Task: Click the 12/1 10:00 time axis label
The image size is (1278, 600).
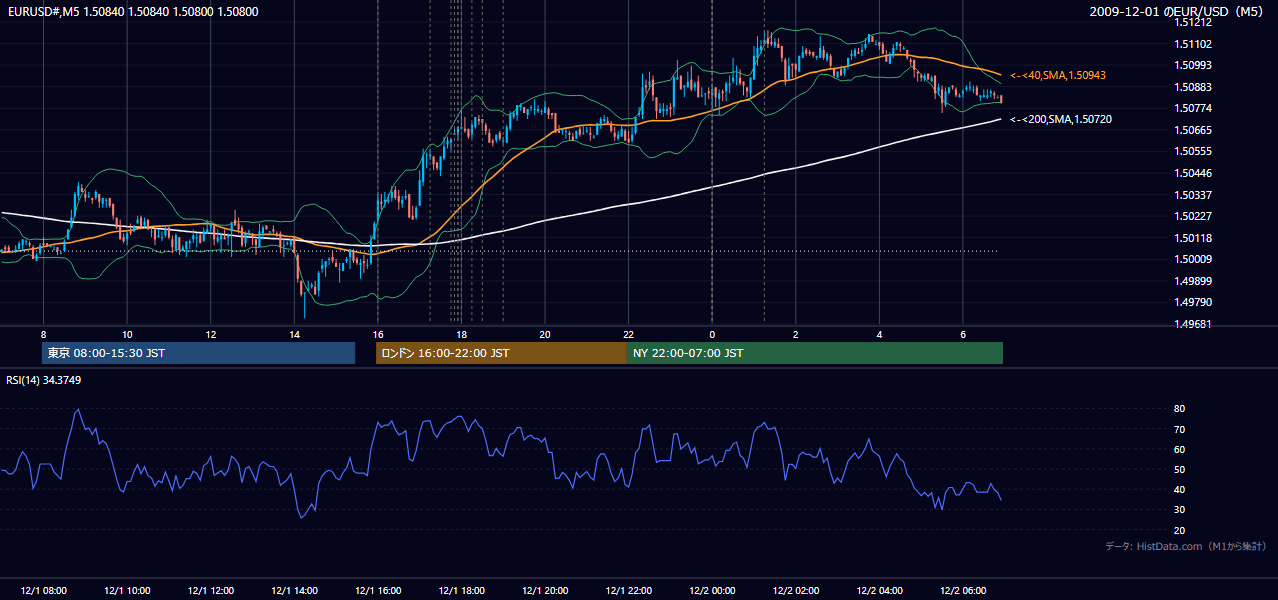Action: [127, 591]
